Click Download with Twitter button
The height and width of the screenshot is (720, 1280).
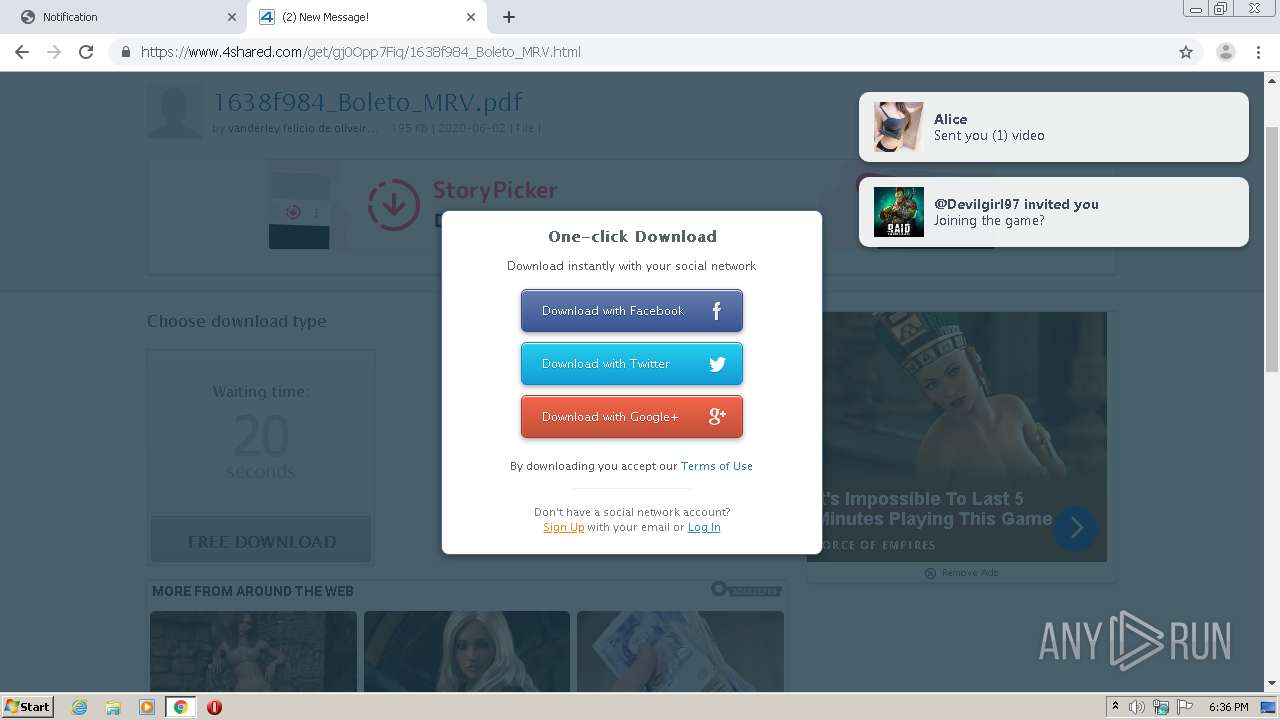click(x=632, y=364)
